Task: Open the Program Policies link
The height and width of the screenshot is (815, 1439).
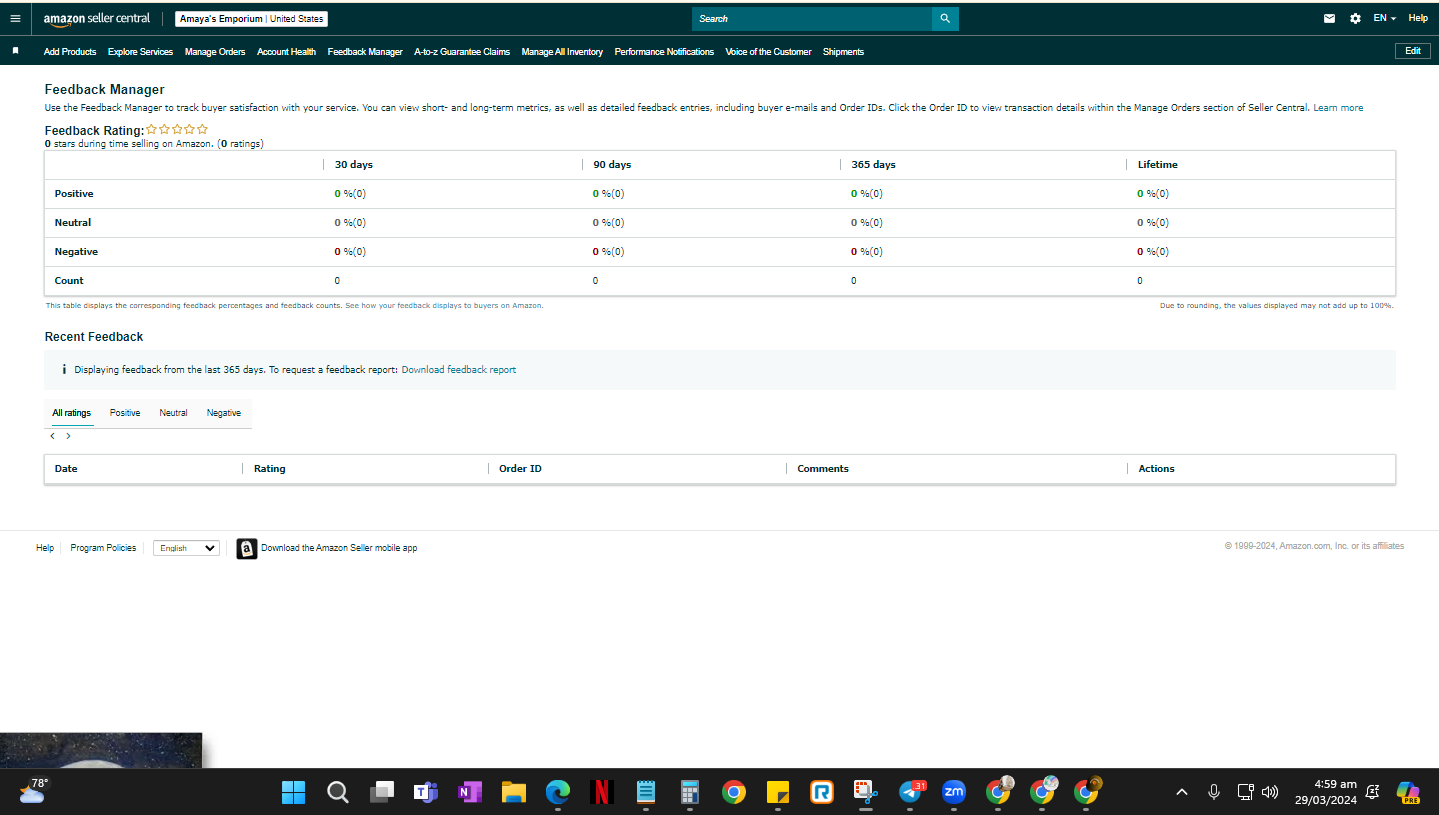Action: pos(103,548)
